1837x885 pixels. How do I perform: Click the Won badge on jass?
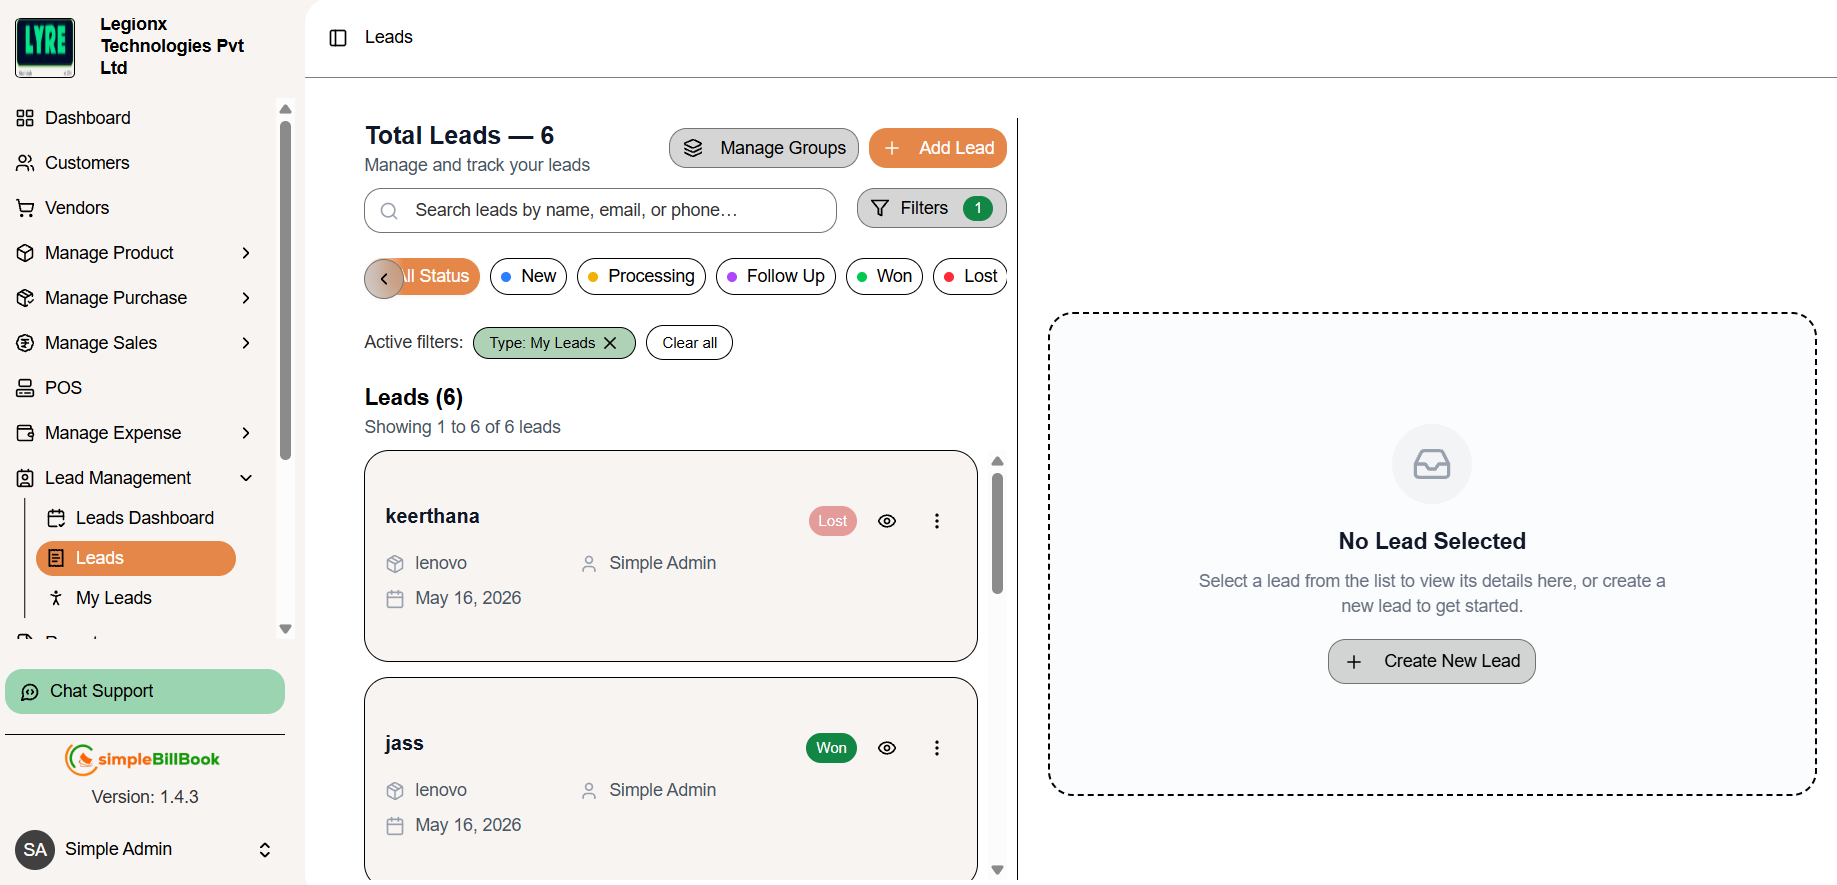pyautogui.click(x=831, y=748)
